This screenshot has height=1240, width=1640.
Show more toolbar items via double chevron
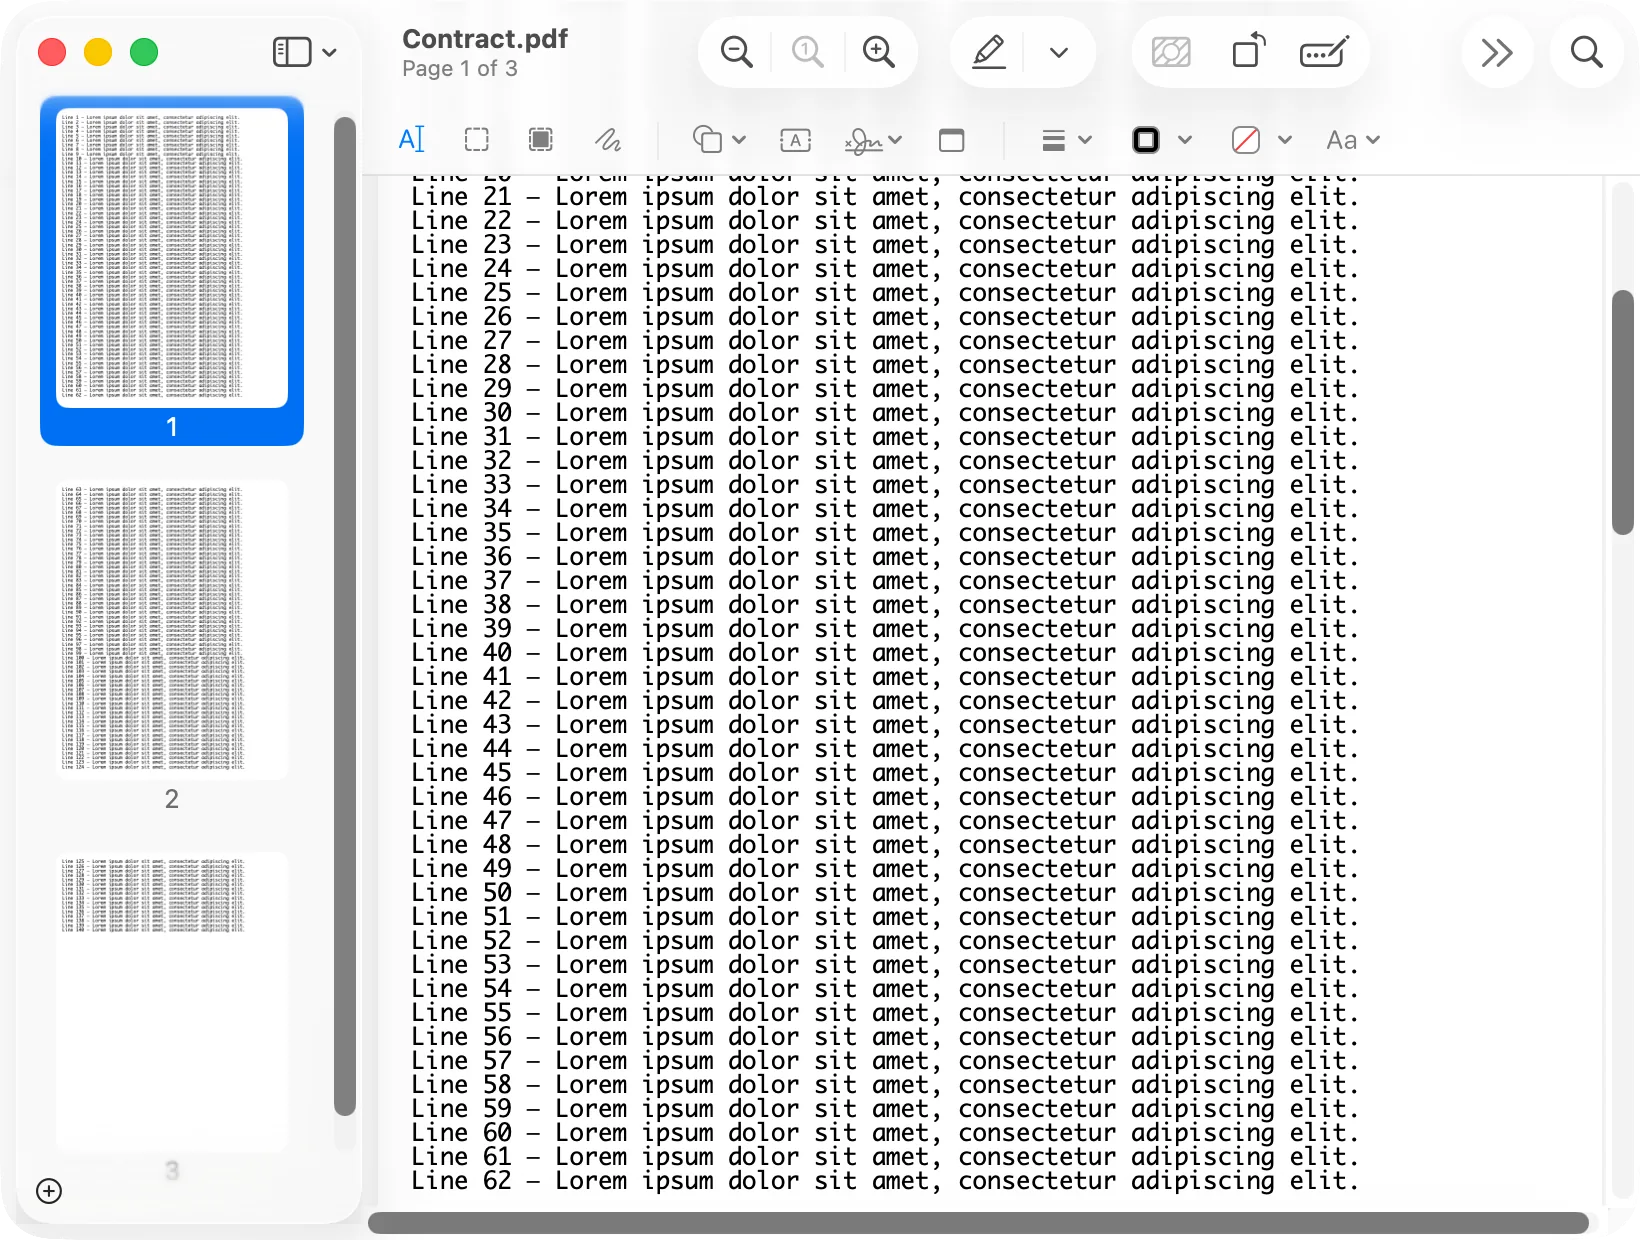tap(1497, 52)
